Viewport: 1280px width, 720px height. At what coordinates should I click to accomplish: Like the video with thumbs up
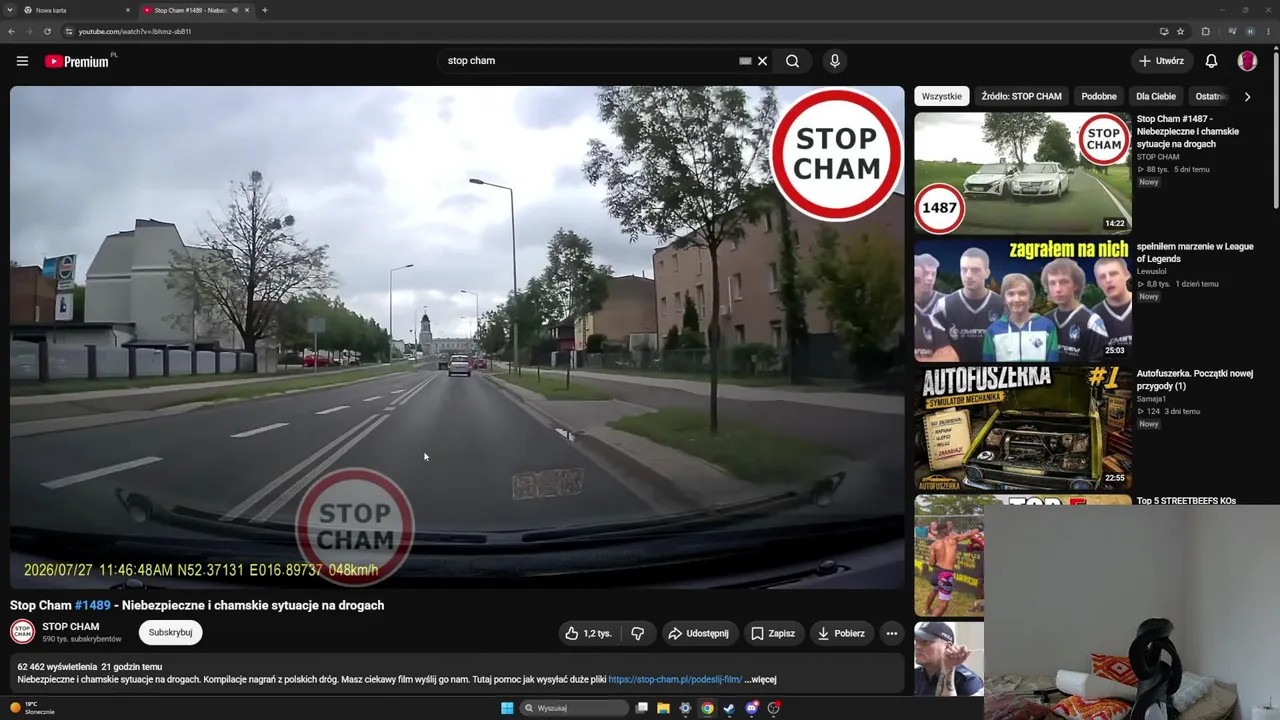588,633
